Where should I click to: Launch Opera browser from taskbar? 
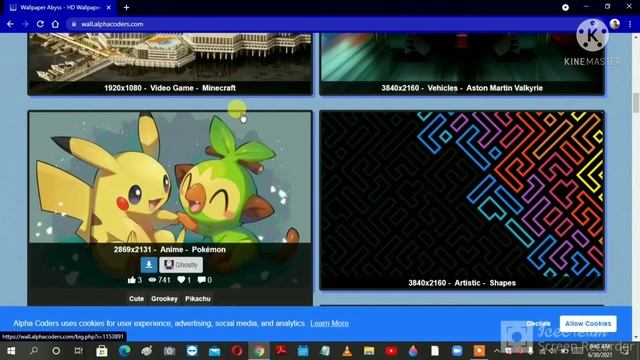(x=237, y=351)
